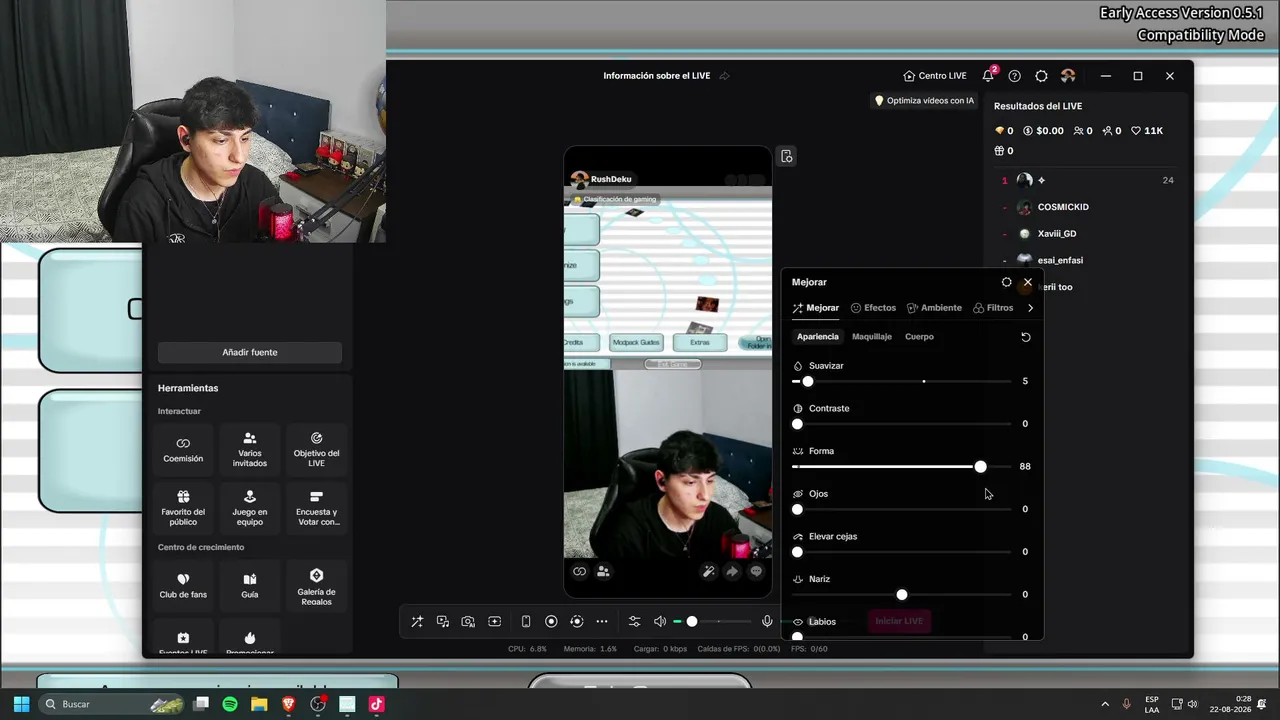The image size is (1280, 720).
Task: Click the chat bubble icon in the preview
Action: (756, 572)
